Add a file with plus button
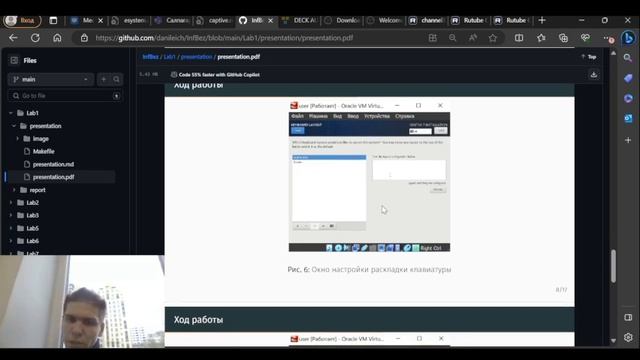Image resolution: width=640 pixels, height=360 pixels. (x=104, y=79)
